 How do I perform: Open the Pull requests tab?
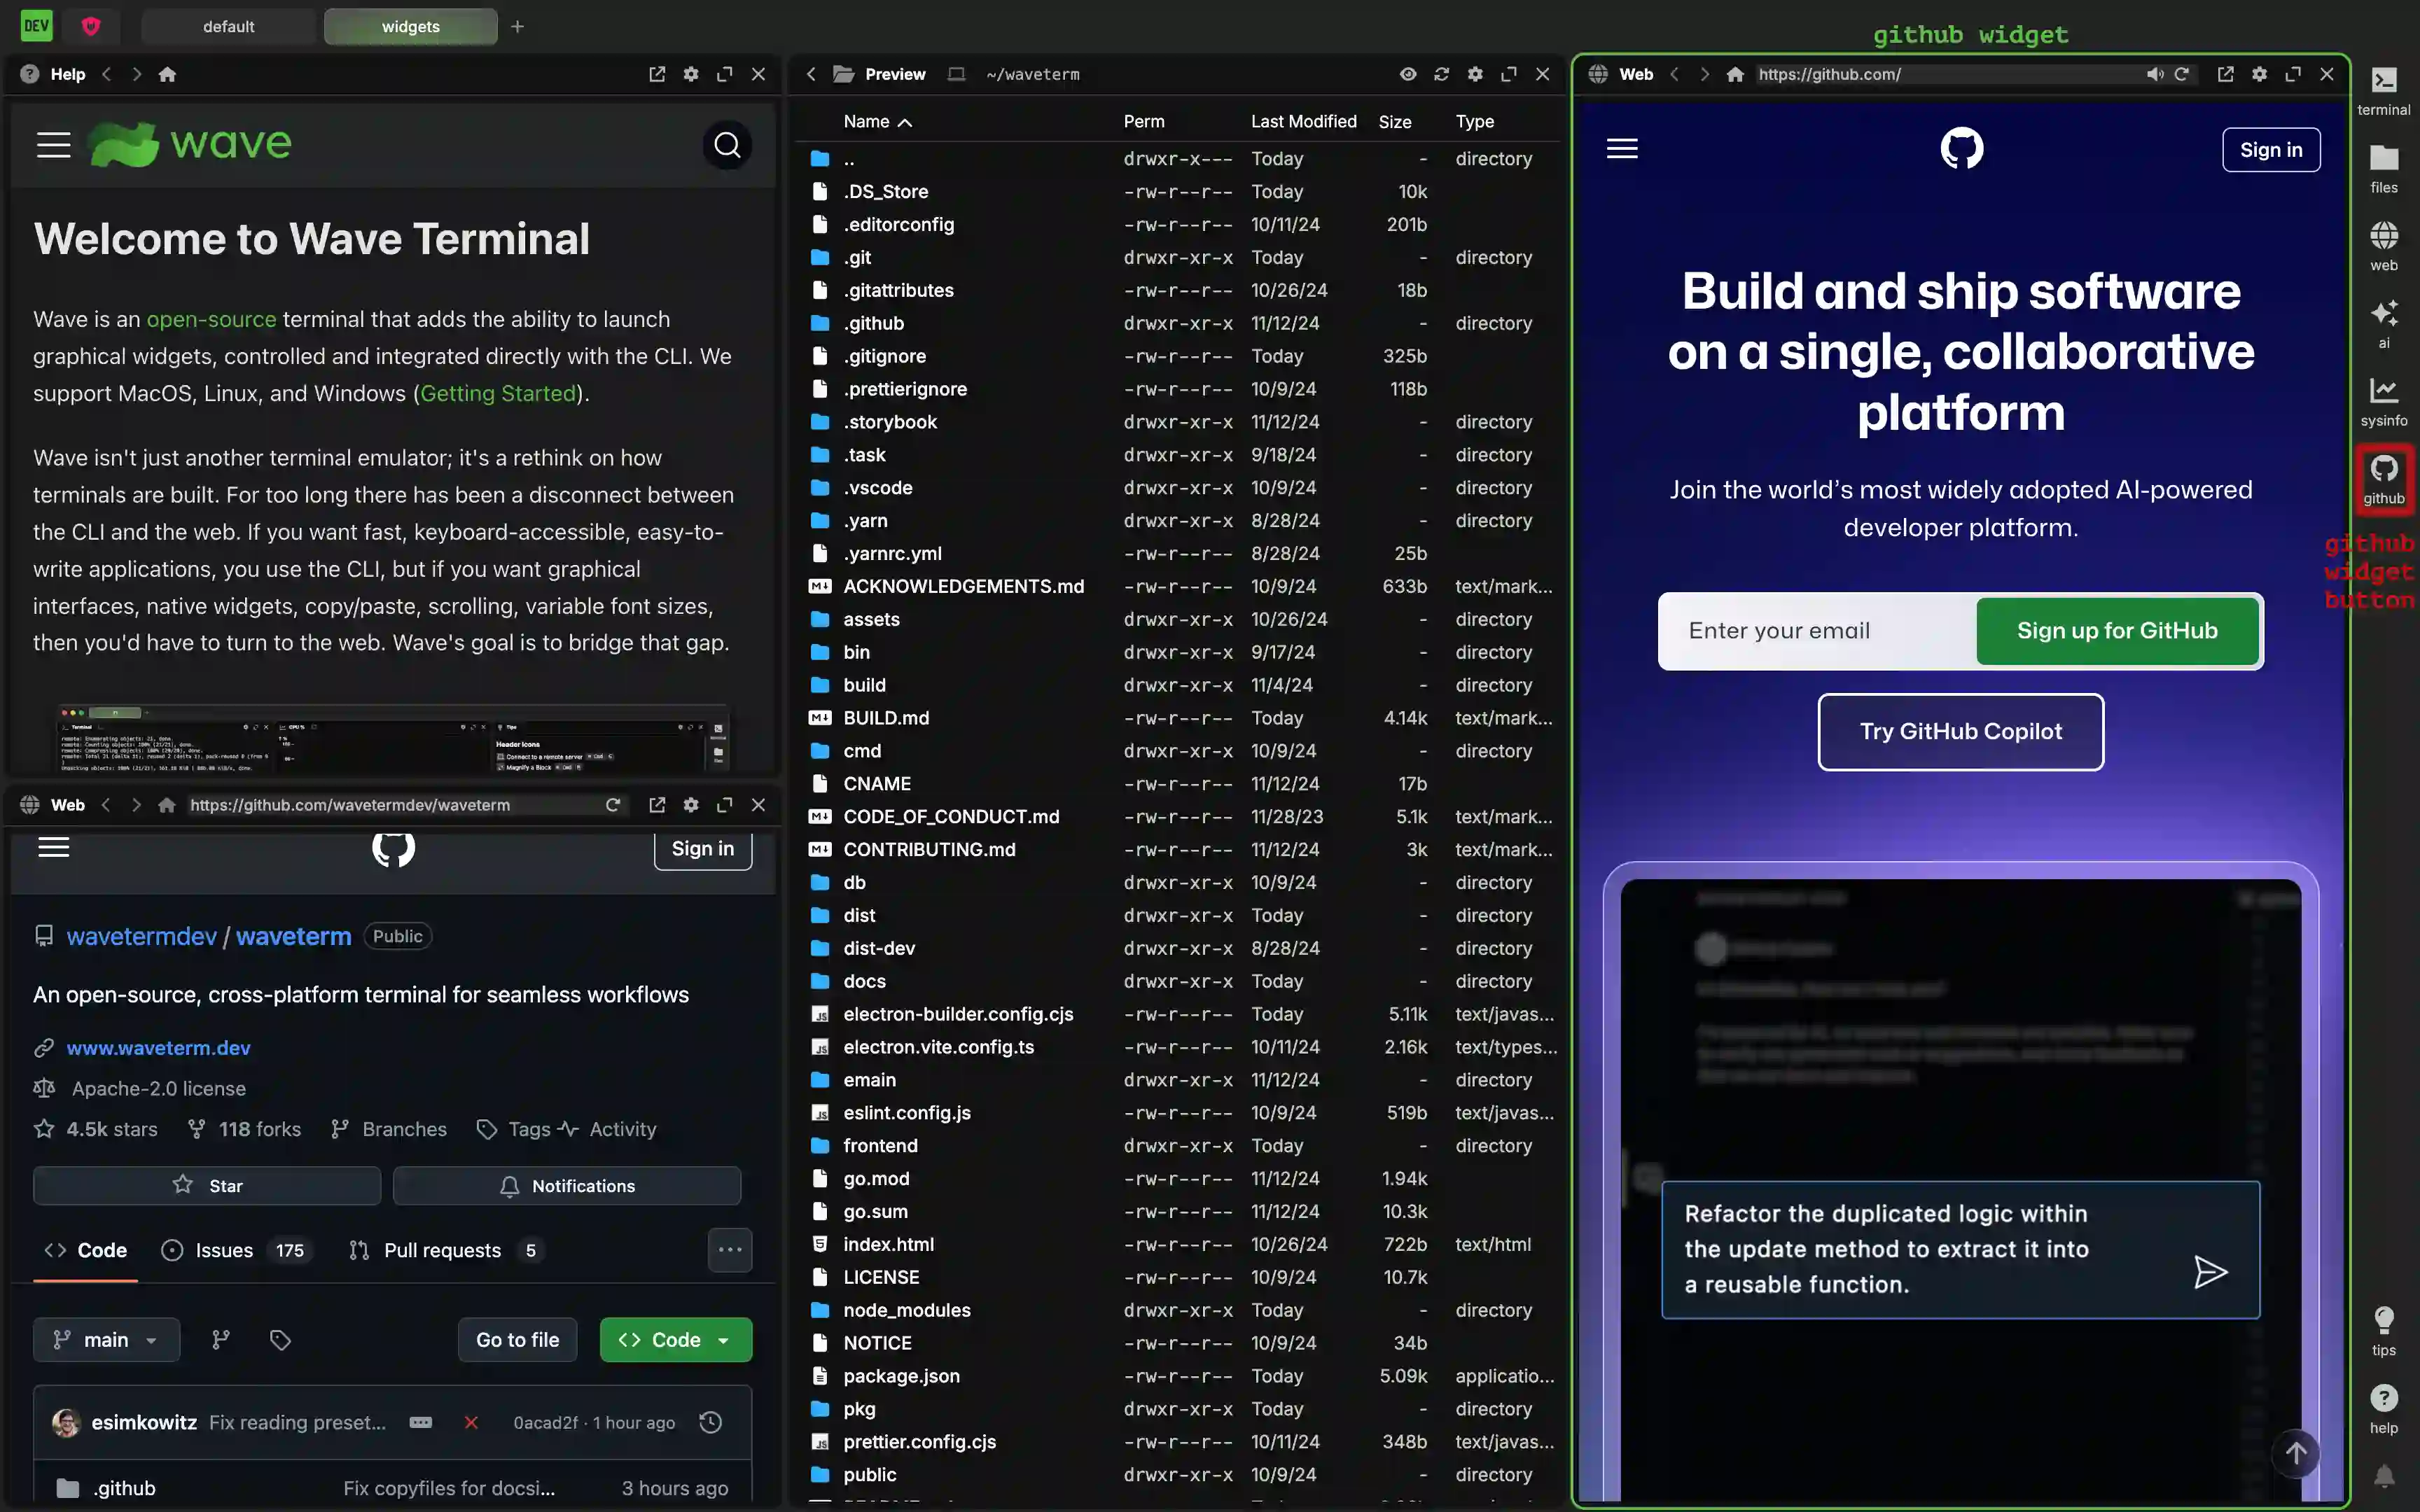pos(446,1250)
